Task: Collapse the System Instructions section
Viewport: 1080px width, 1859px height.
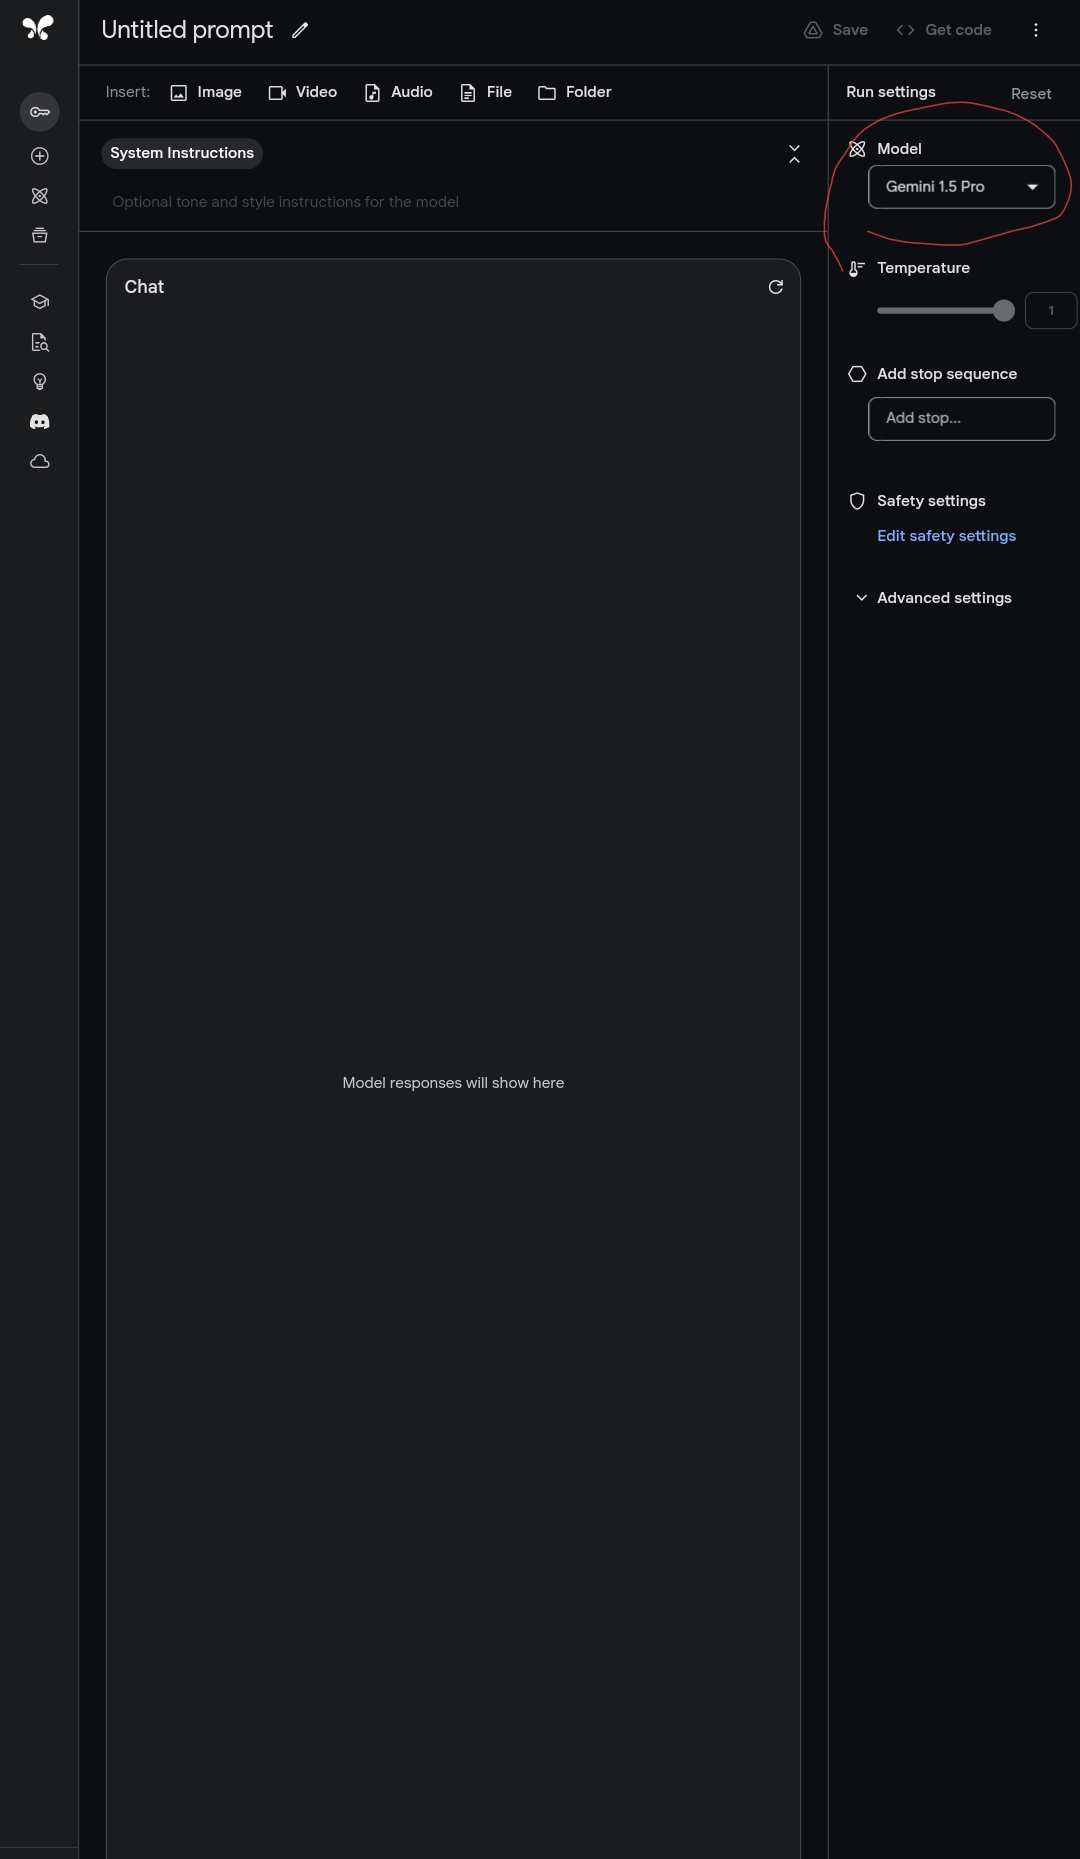Action: coord(795,154)
